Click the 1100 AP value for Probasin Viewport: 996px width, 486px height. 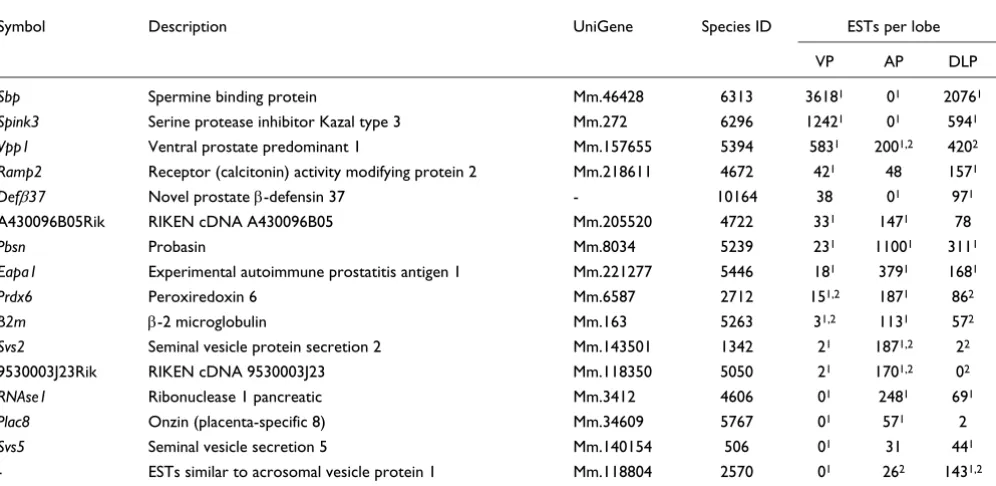tap(892, 247)
